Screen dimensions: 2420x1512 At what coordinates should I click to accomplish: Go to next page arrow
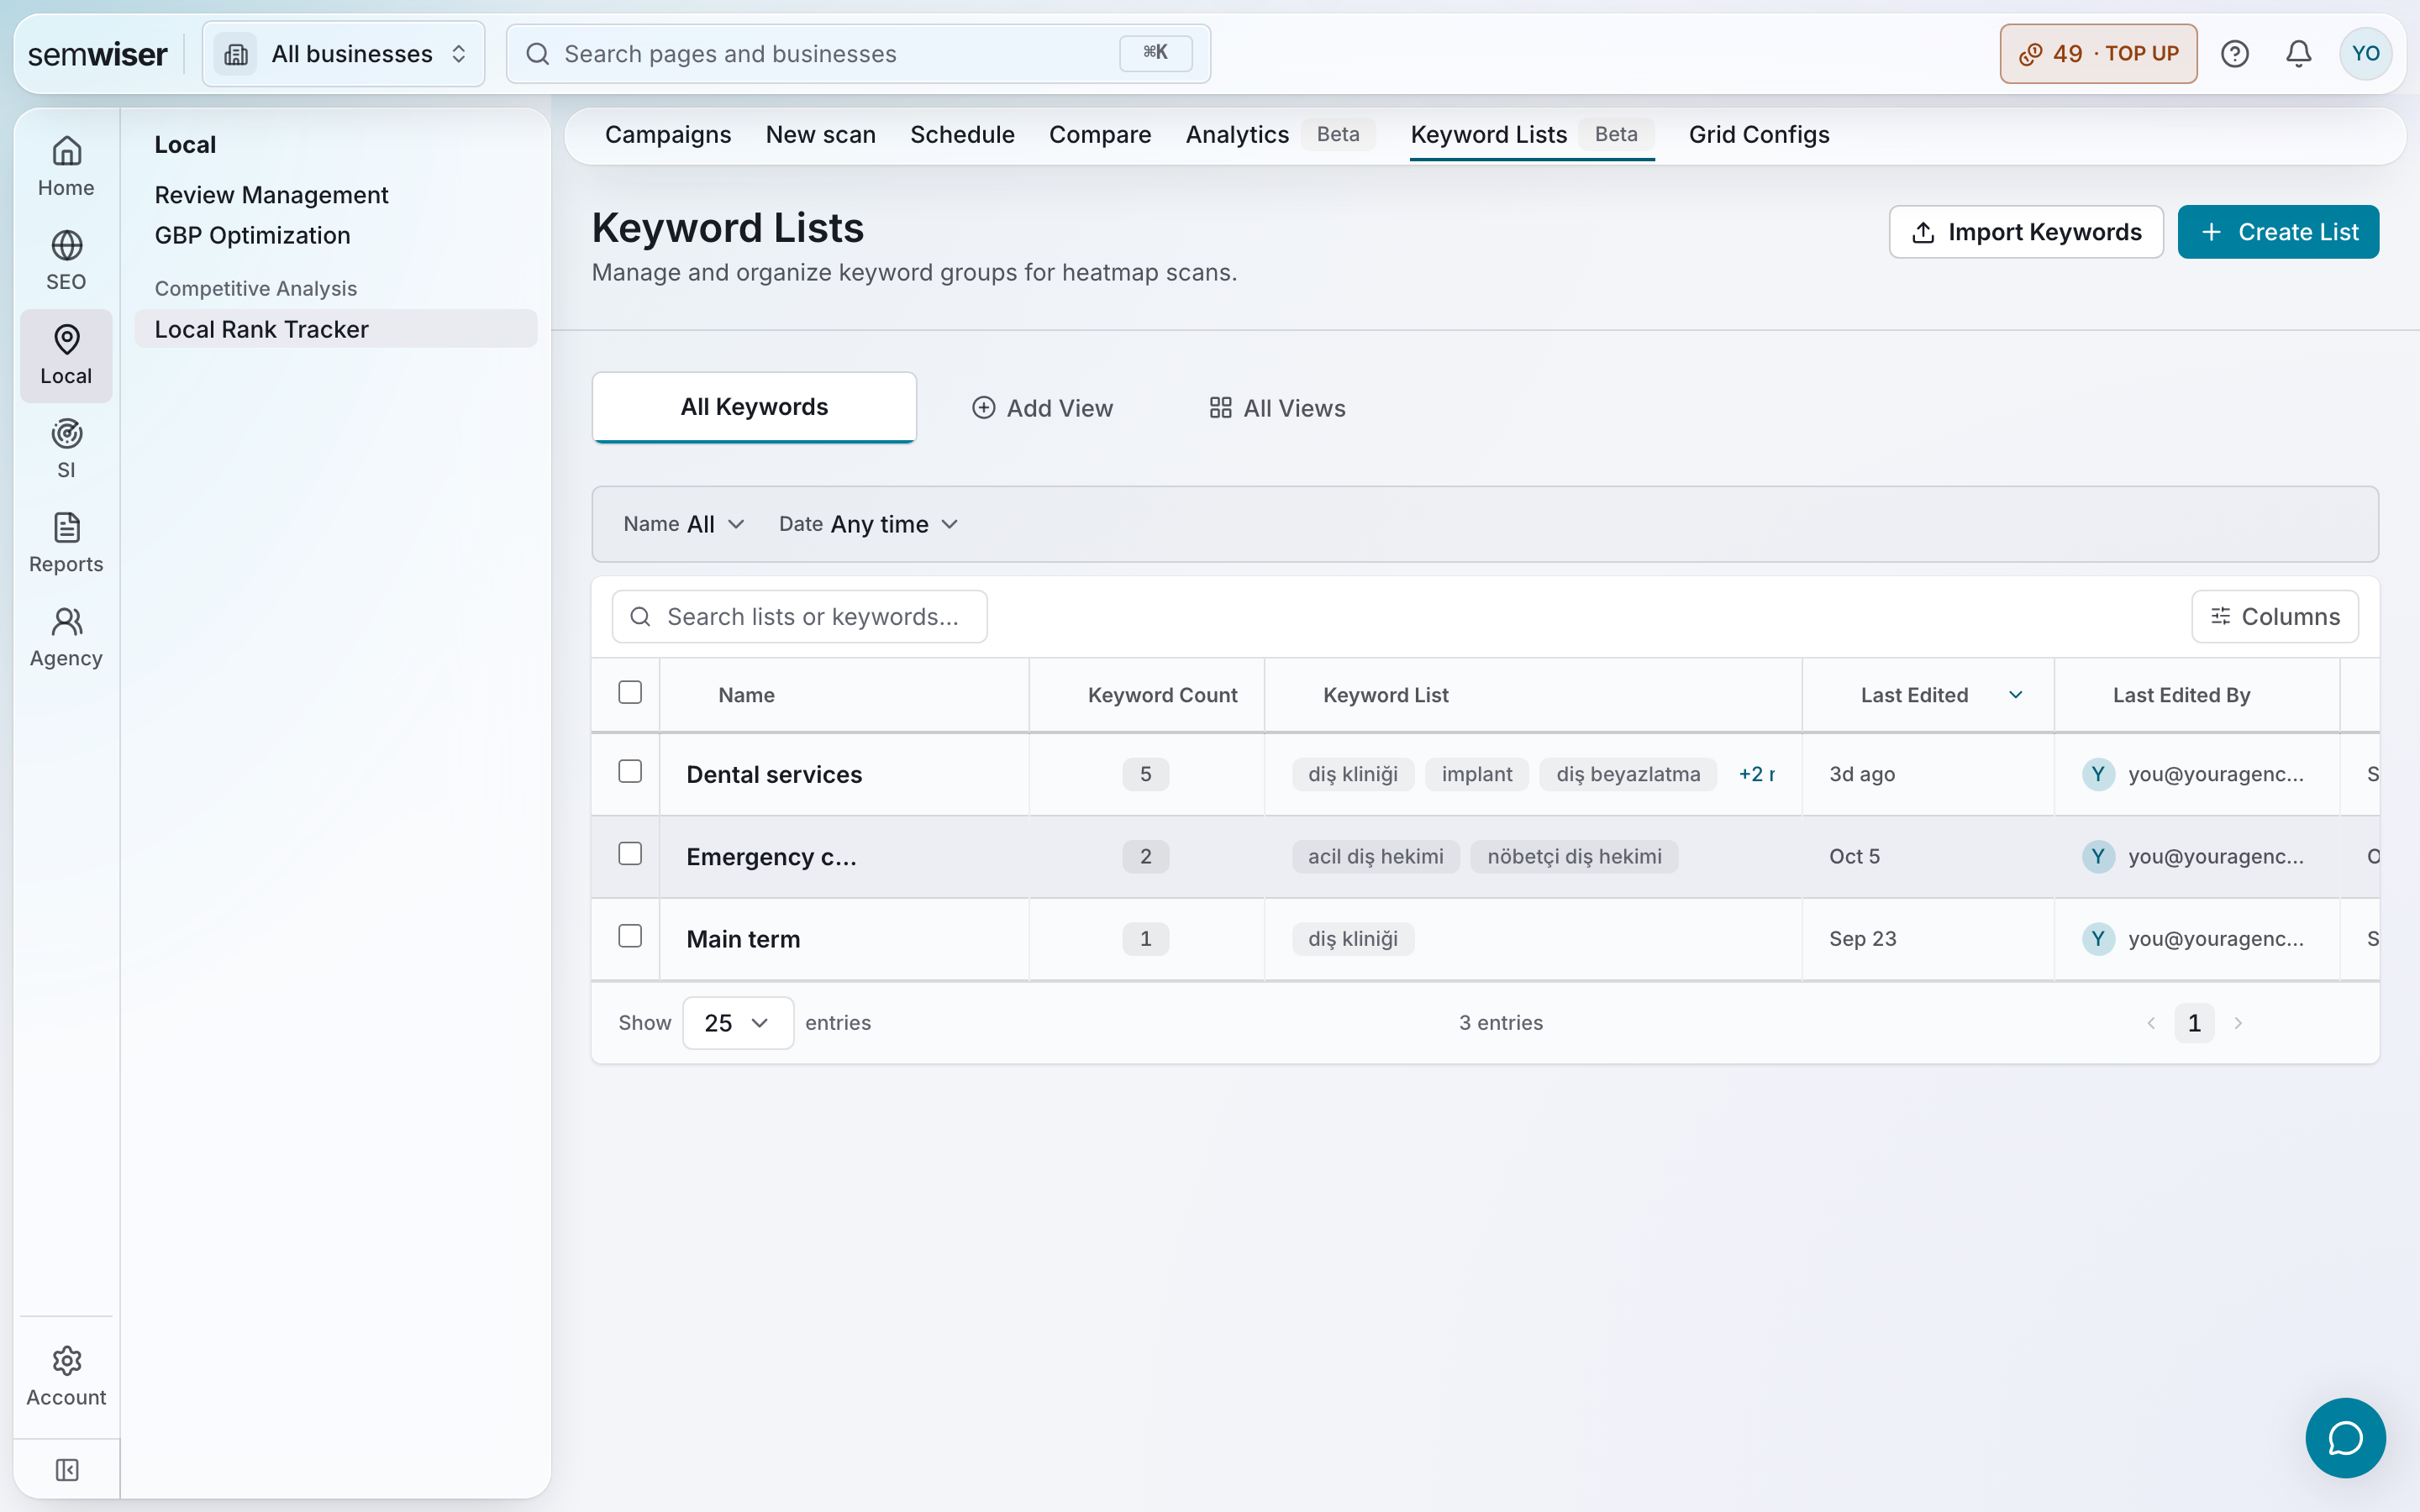(2238, 1023)
